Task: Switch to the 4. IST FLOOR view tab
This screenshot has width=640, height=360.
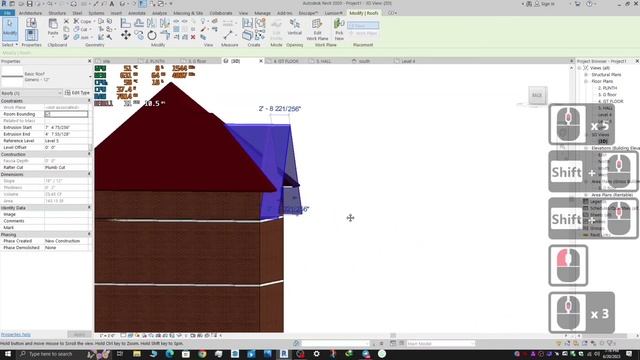Action: [x=286, y=61]
